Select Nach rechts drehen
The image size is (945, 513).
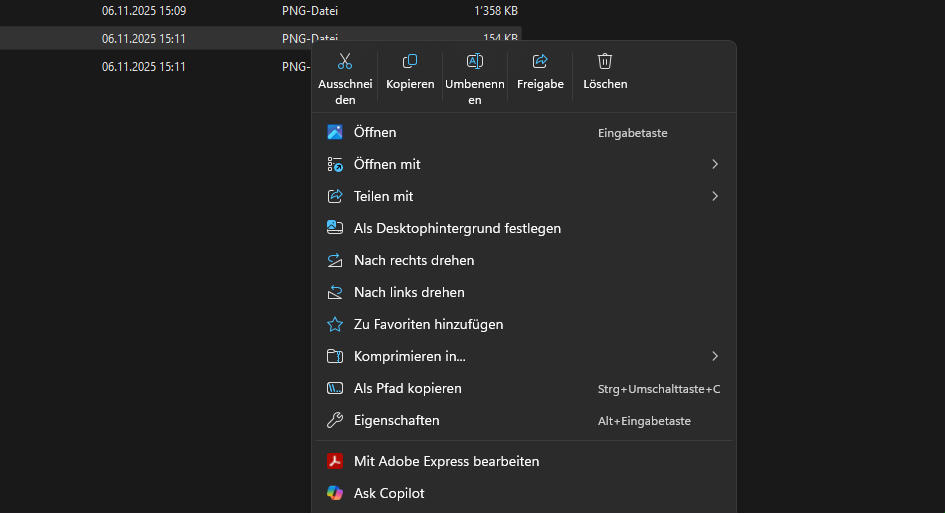[414, 260]
